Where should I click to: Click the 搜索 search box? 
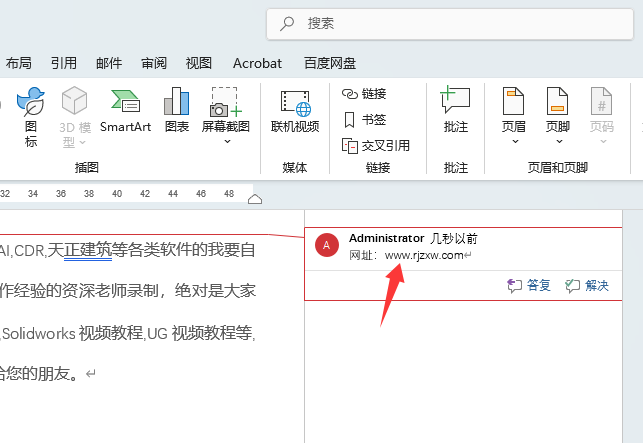[x=450, y=24]
